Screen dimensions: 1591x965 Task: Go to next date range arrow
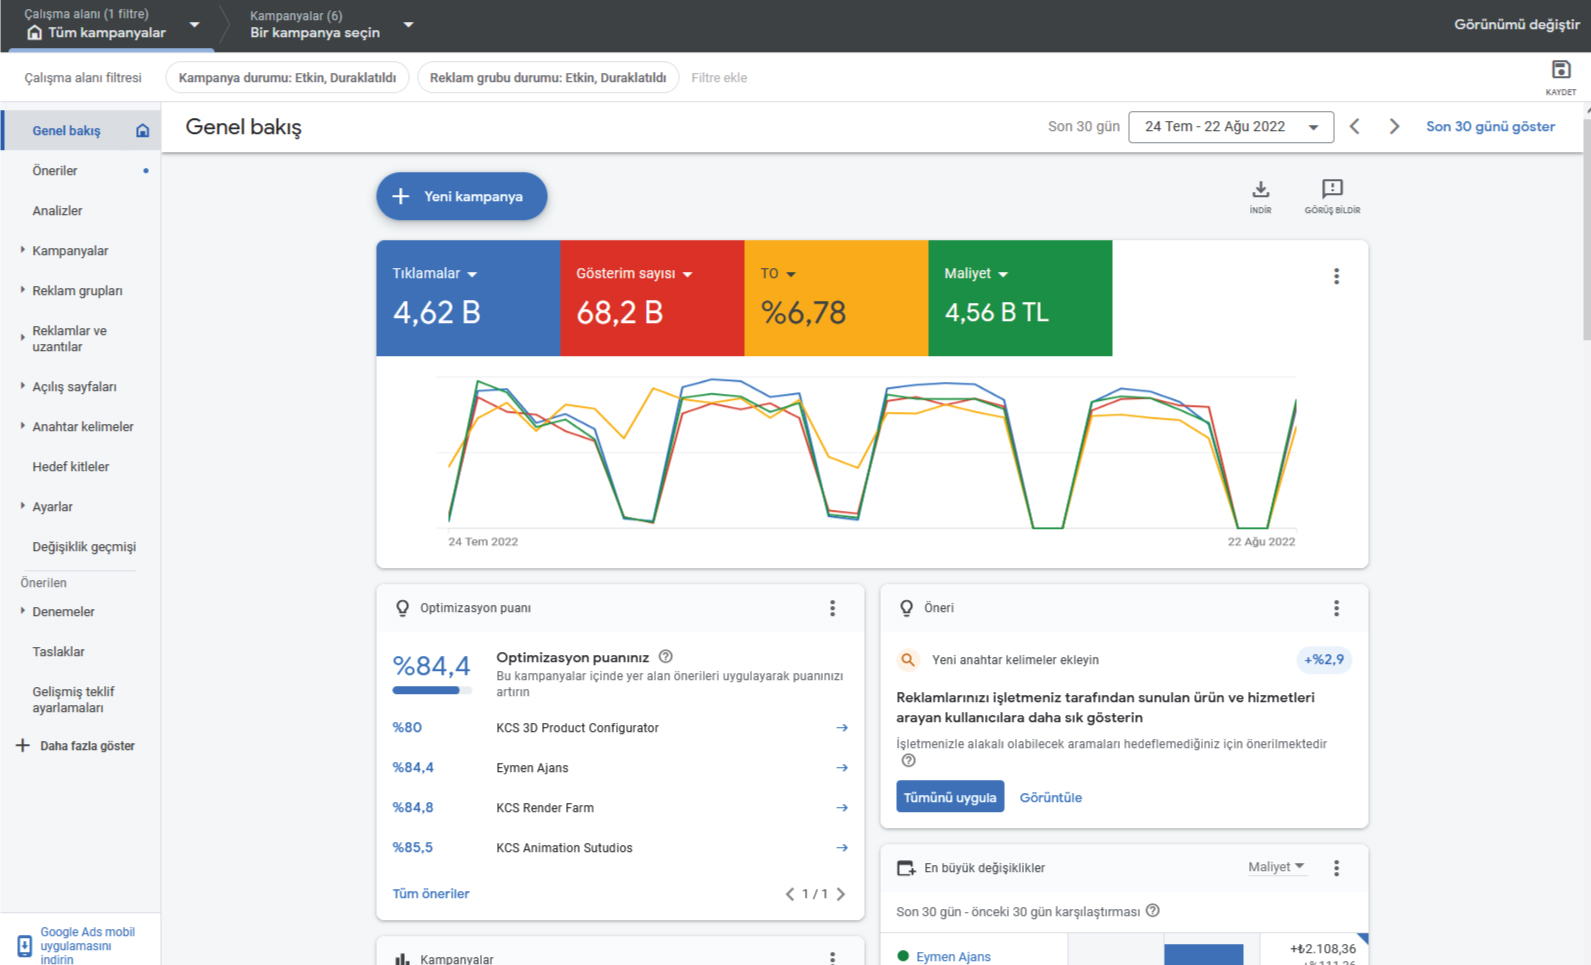click(1394, 127)
